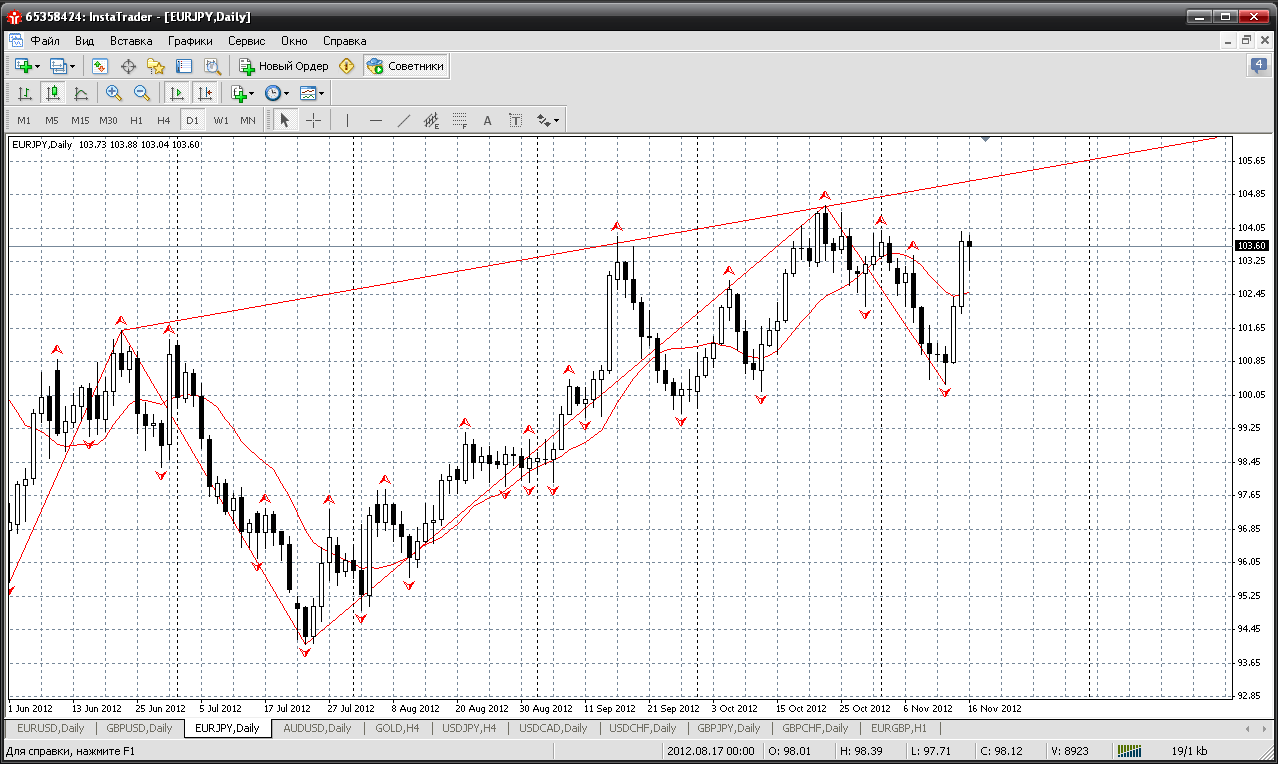
Task: Select the Fibonacci retracement tool
Action: [x=459, y=120]
